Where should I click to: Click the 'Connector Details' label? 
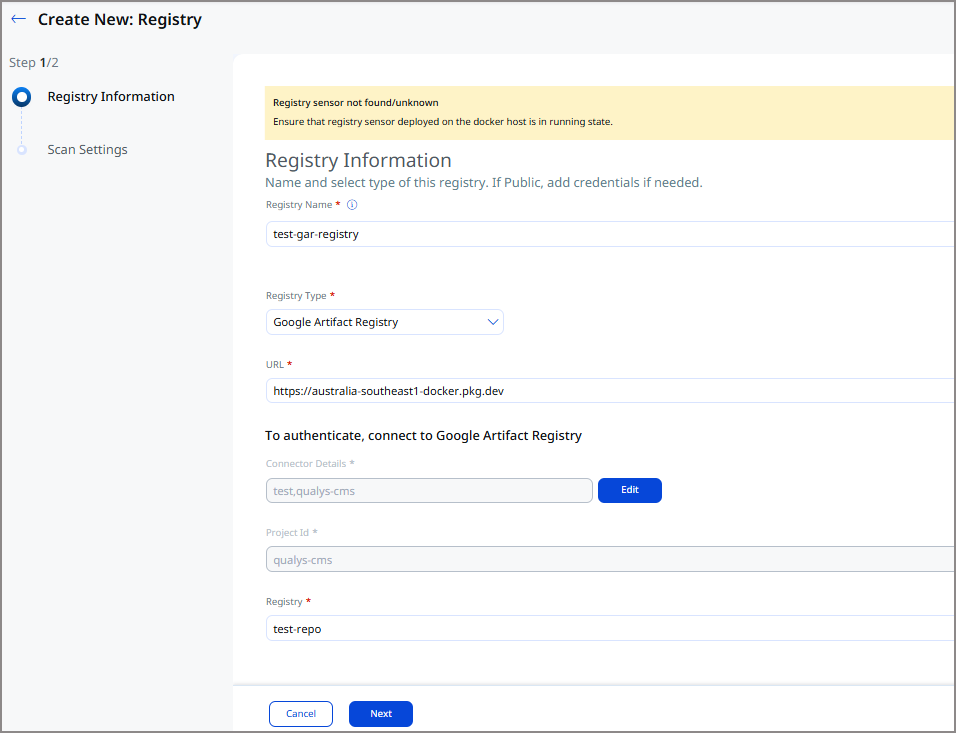click(x=305, y=463)
